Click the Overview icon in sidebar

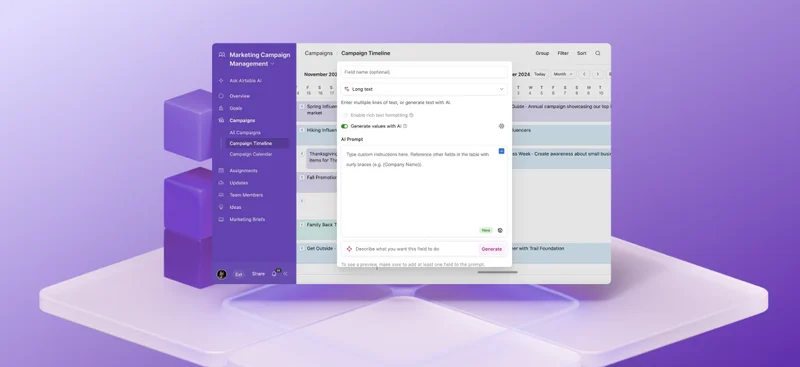coord(221,96)
